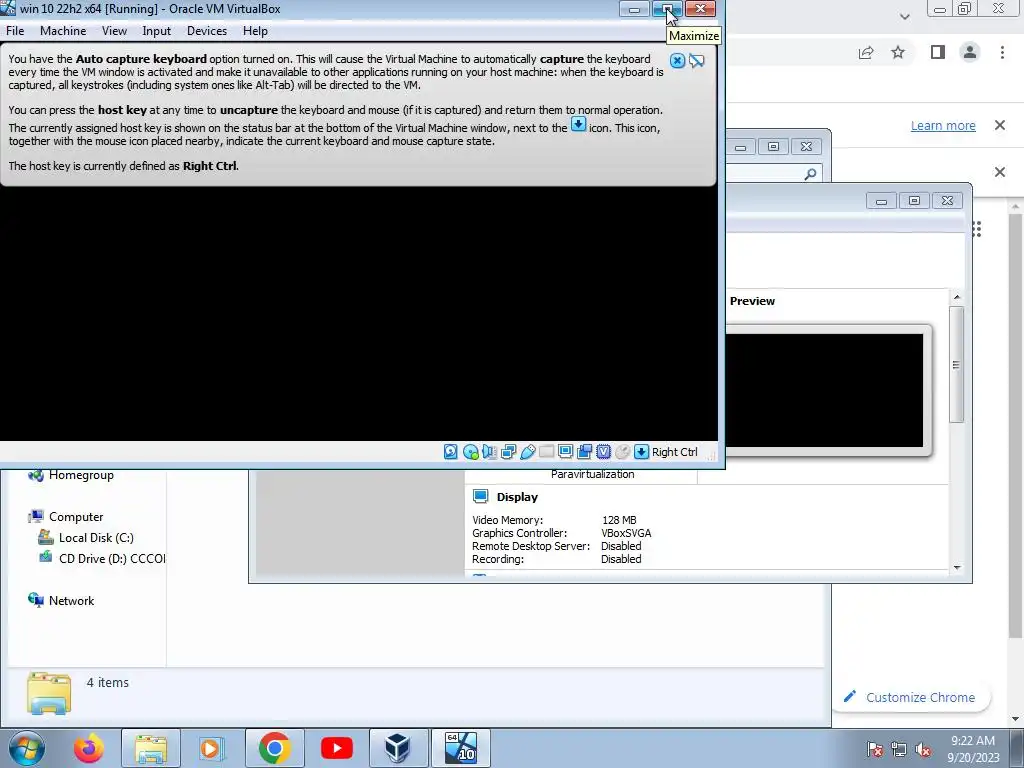The height and width of the screenshot is (768, 1024).
Task: Open the Google apps grid icon
Action: (x=977, y=229)
